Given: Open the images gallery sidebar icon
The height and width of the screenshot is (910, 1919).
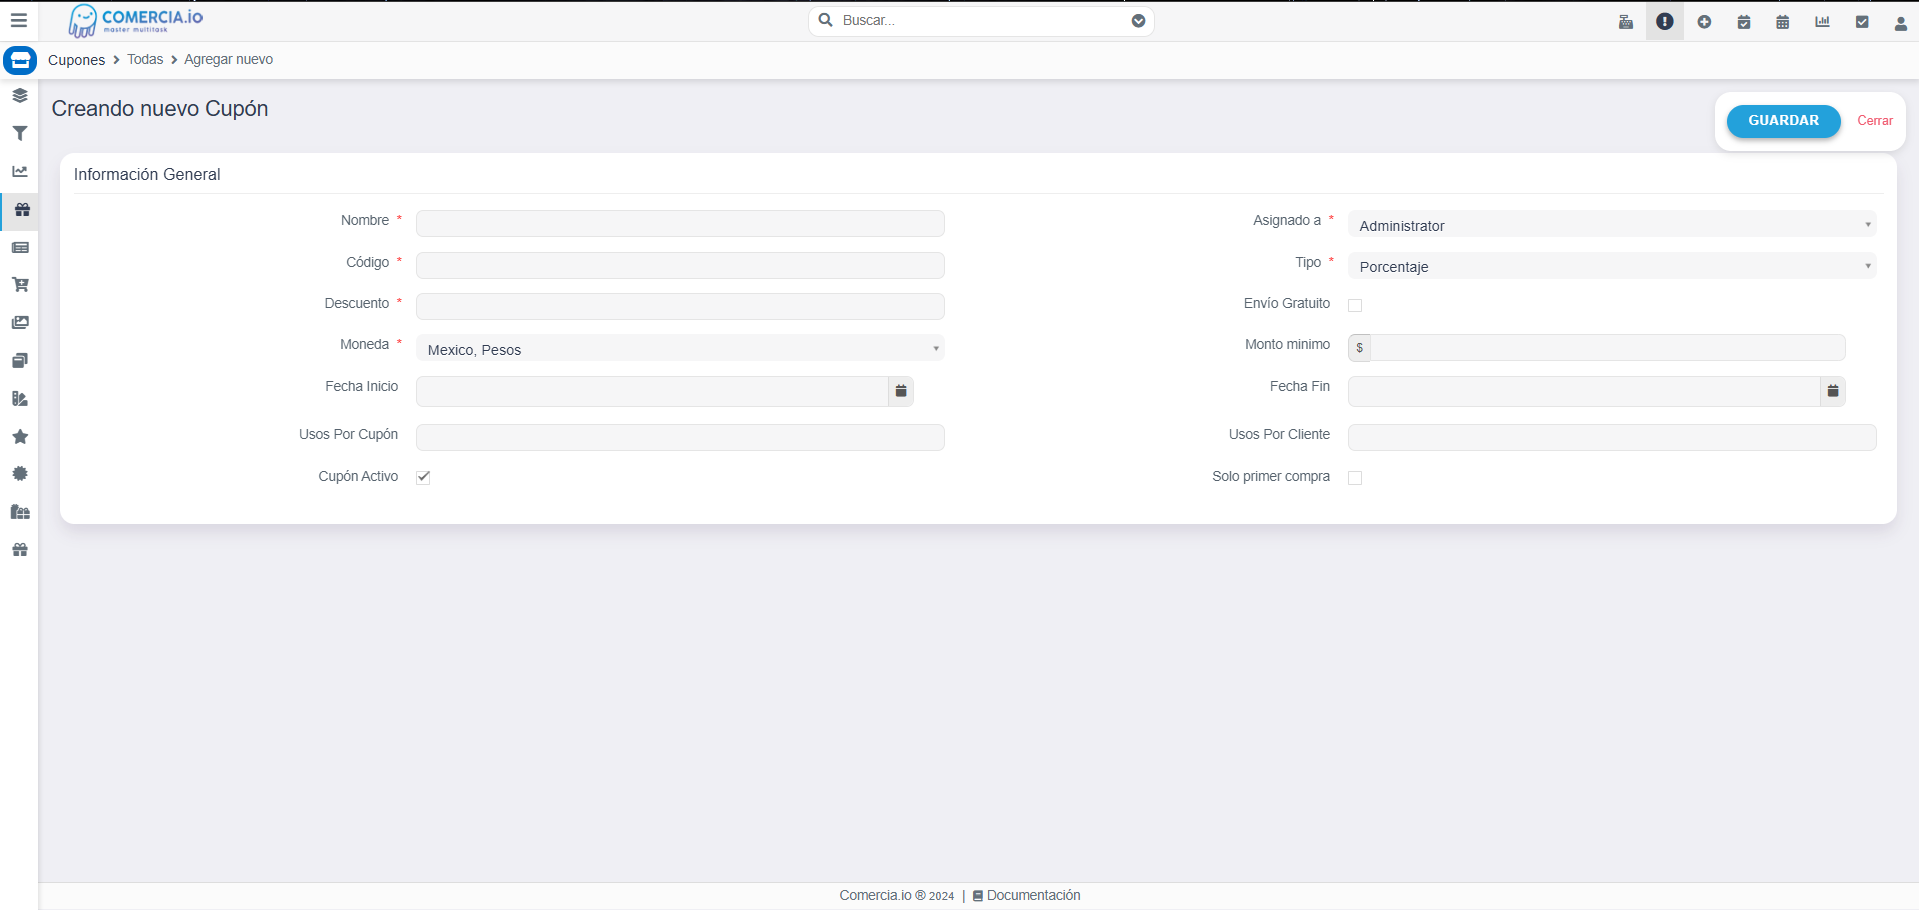Looking at the screenshot, I should tap(20, 322).
